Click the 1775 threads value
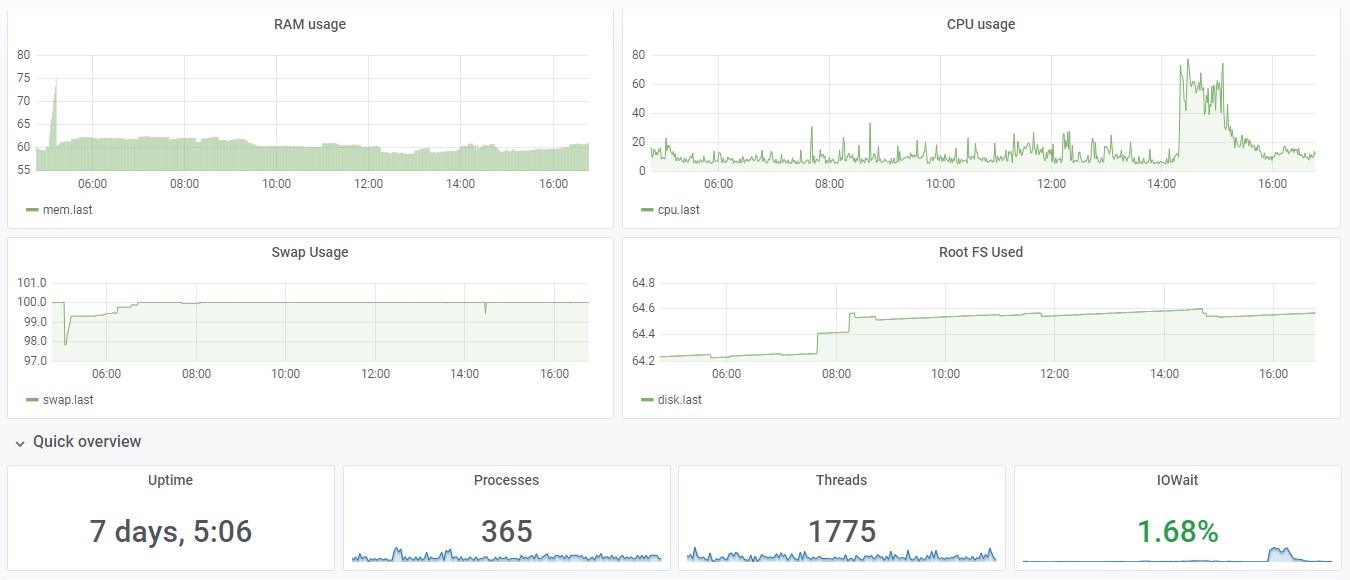 tap(841, 531)
